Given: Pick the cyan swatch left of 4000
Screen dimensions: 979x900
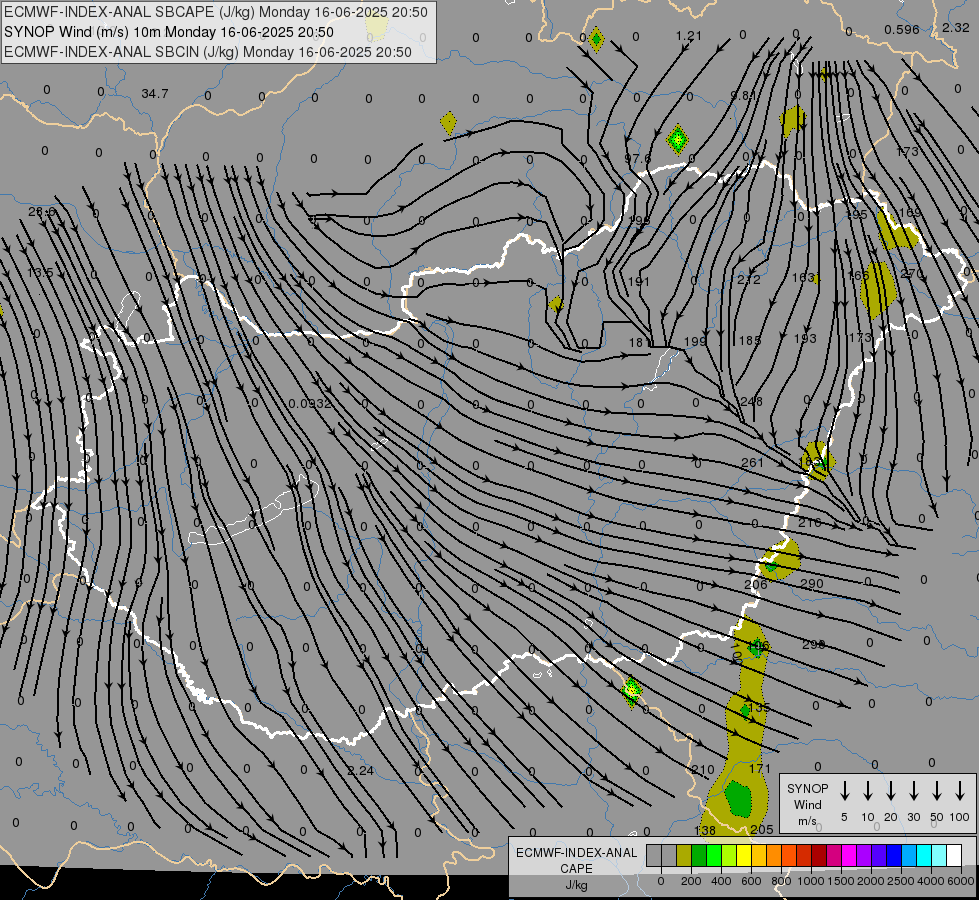Looking at the screenshot, I should [x=923, y=855].
